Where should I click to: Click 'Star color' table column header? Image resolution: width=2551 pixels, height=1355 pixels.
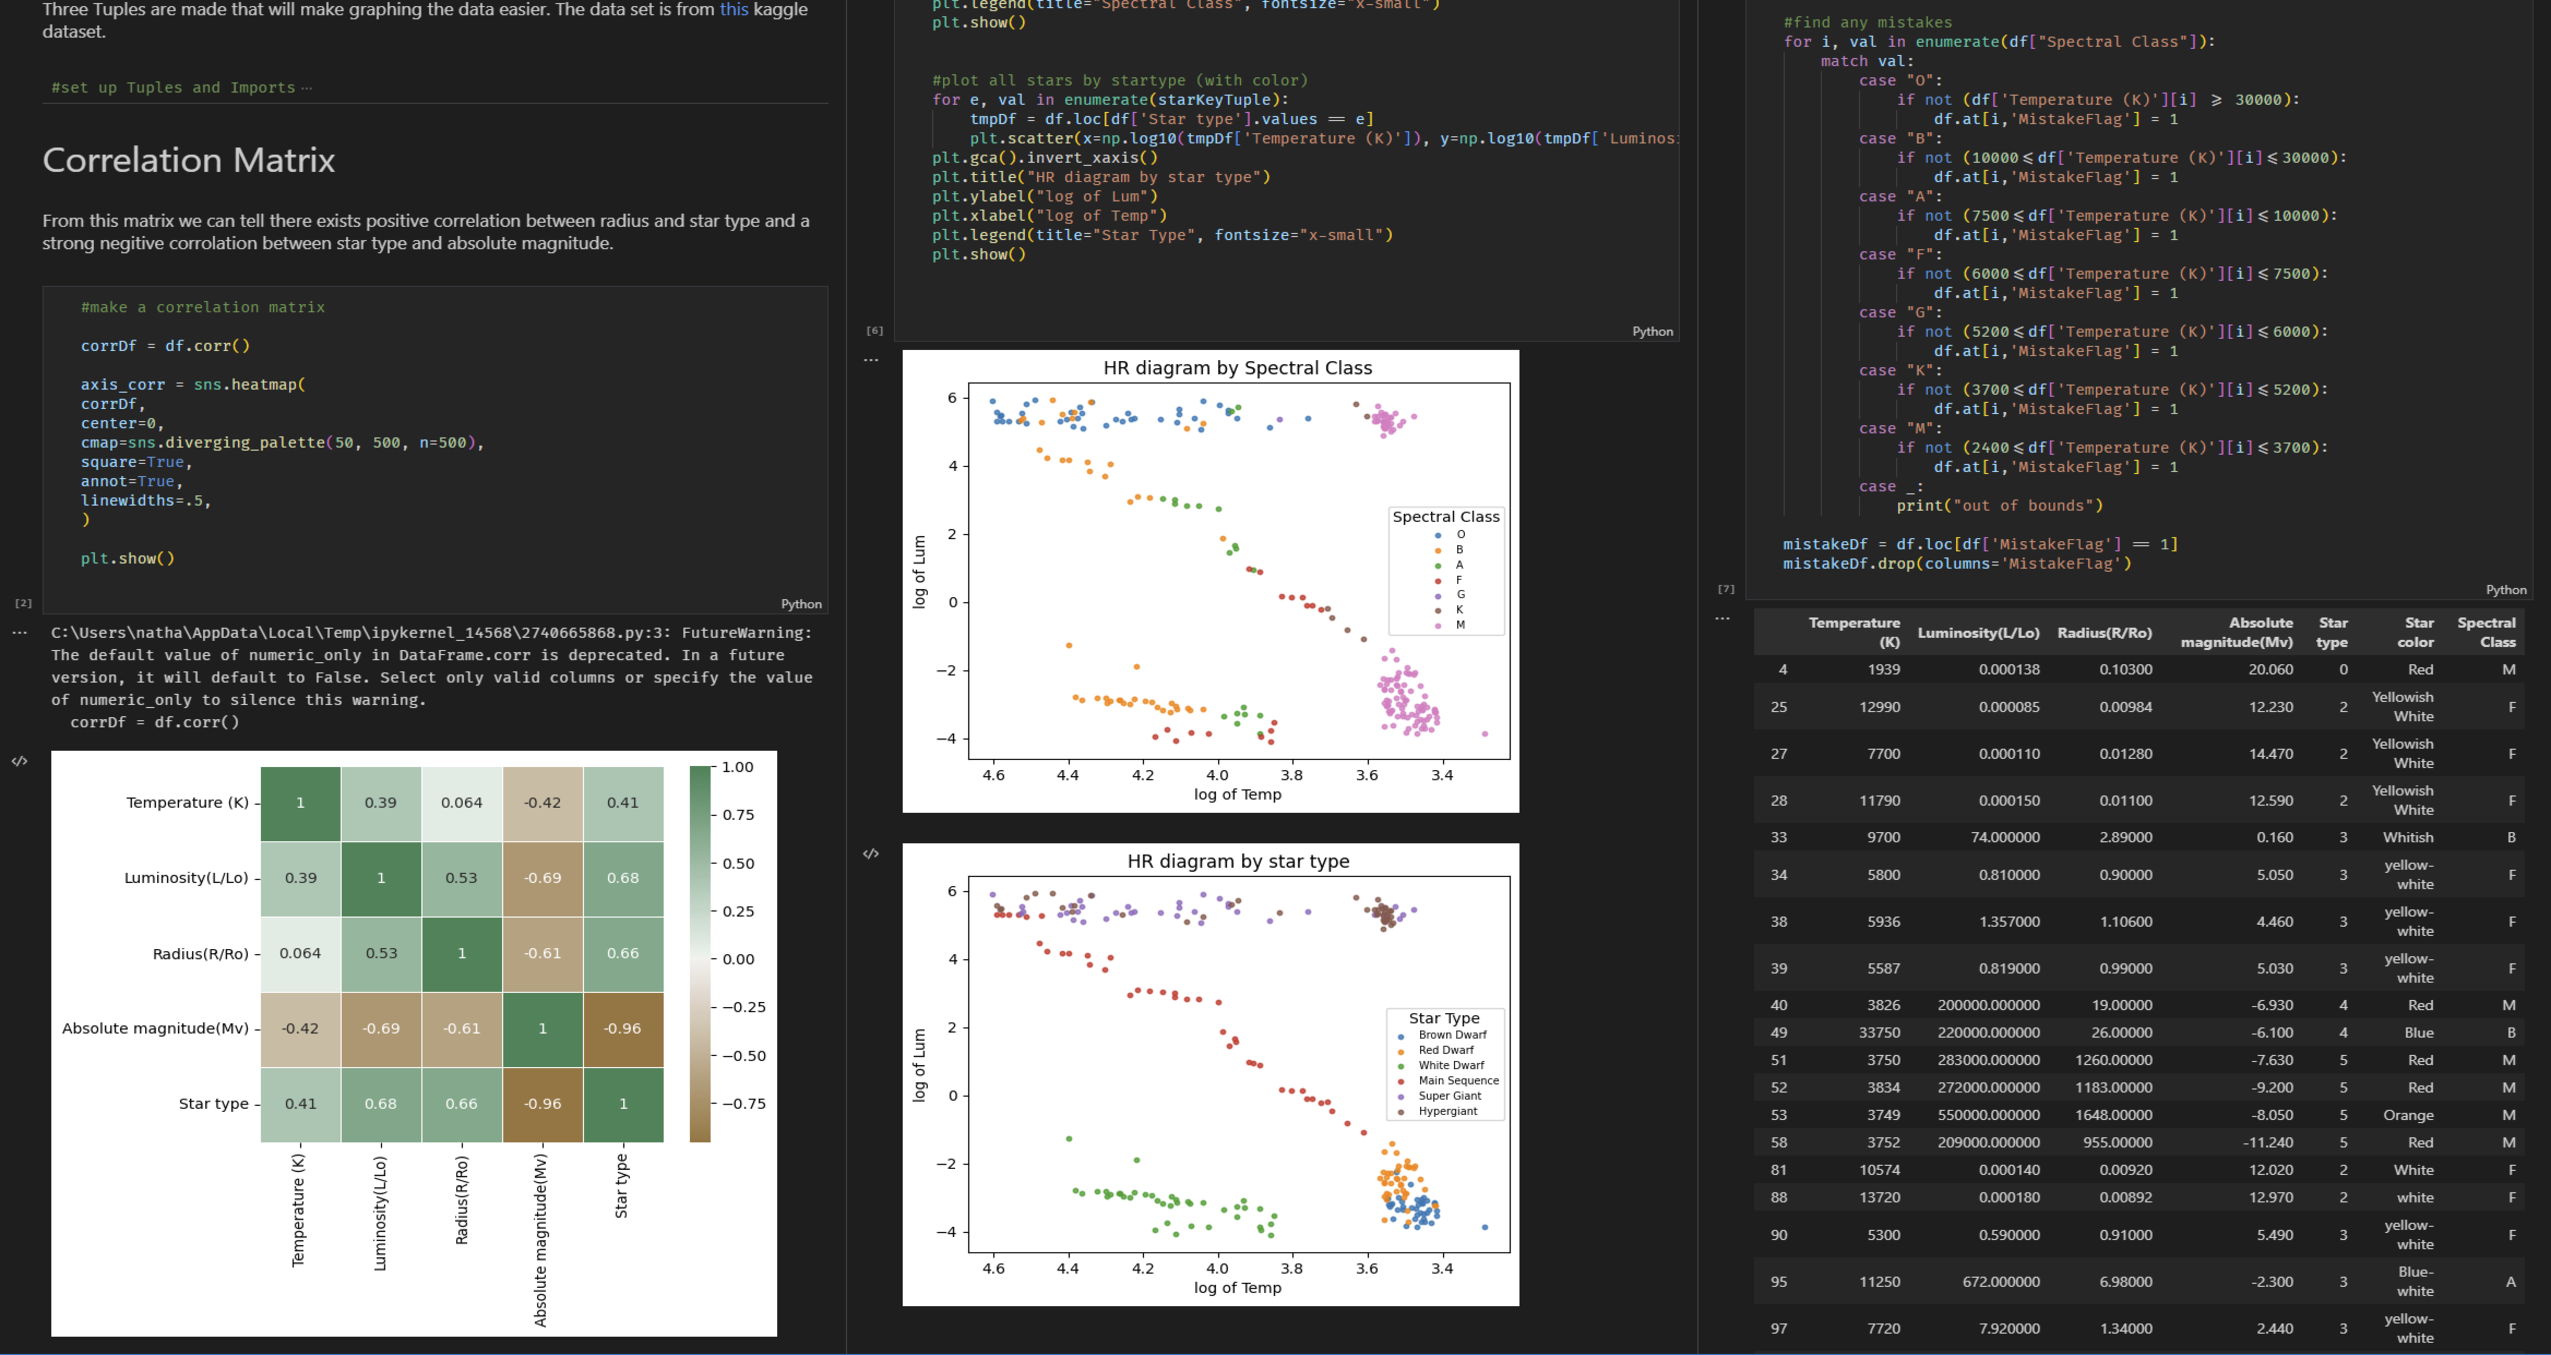click(x=2416, y=632)
